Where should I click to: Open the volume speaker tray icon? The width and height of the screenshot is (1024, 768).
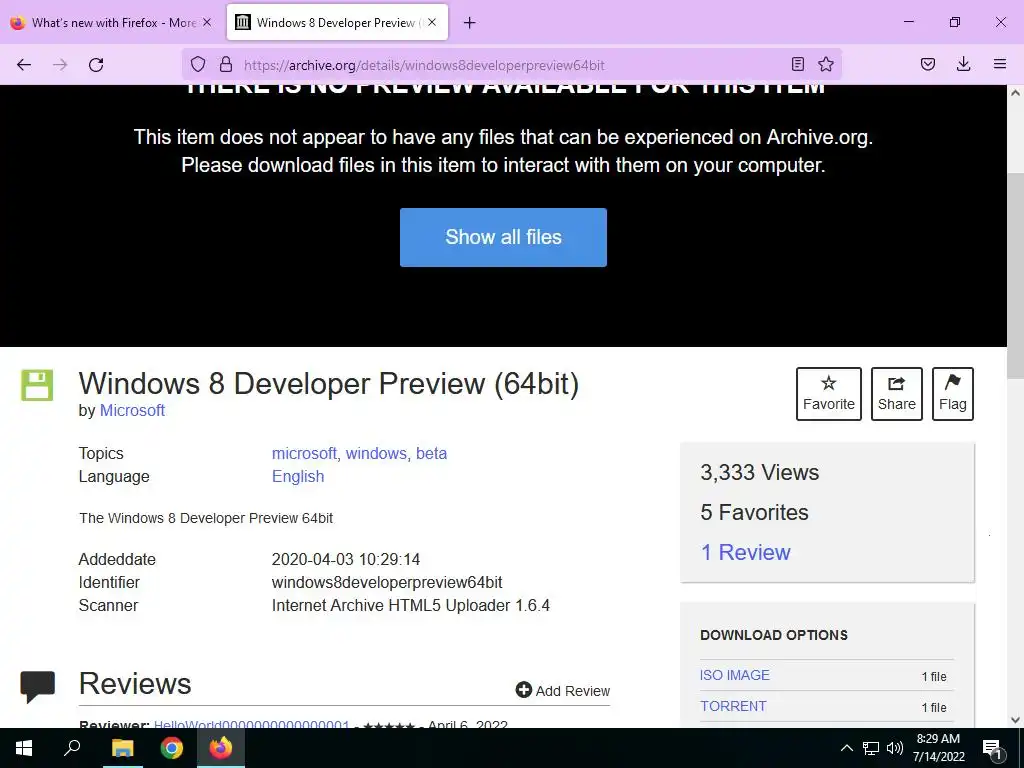click(x=895, y=748)
